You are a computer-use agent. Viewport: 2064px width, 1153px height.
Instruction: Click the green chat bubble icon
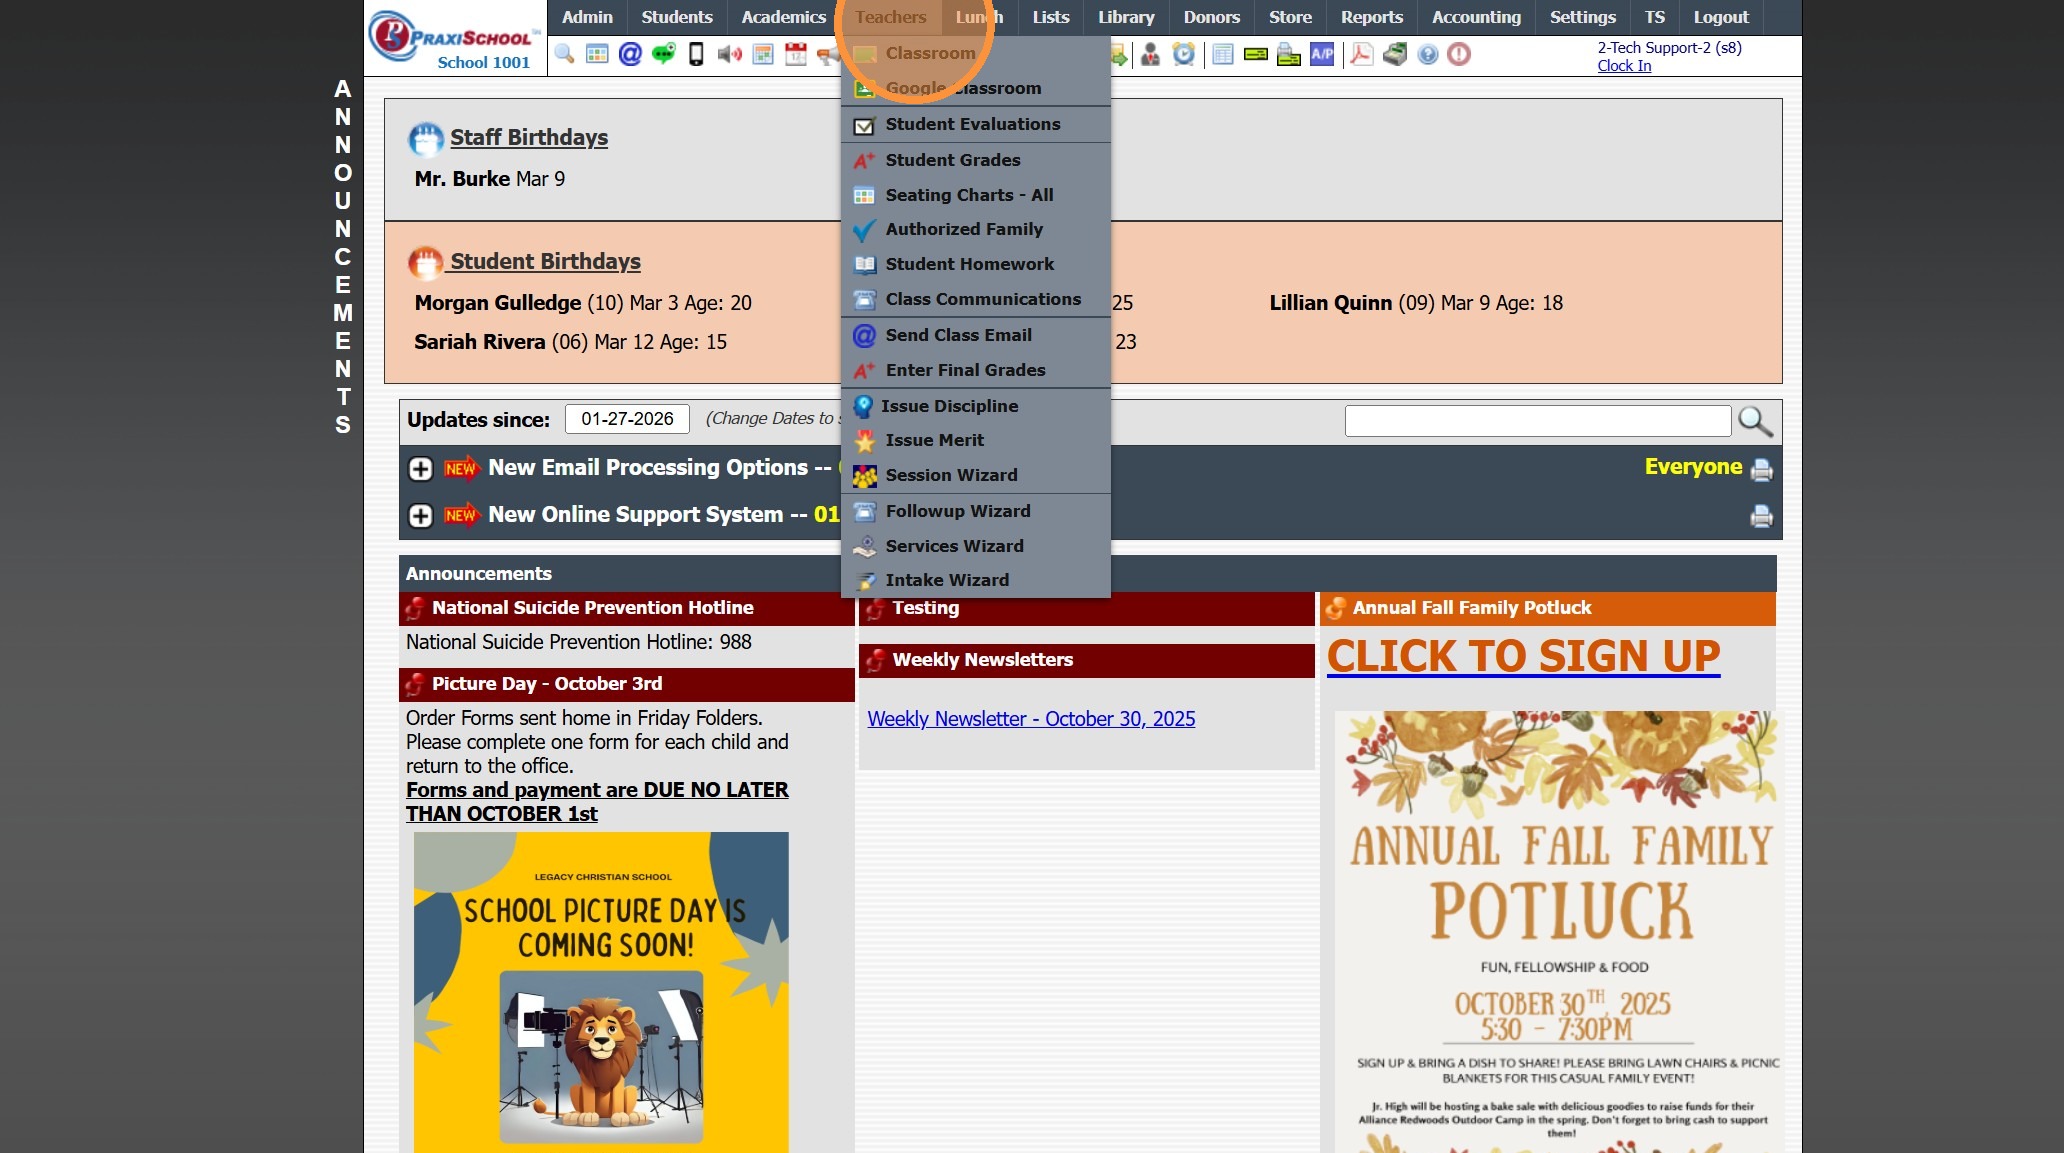click(663, 54)
